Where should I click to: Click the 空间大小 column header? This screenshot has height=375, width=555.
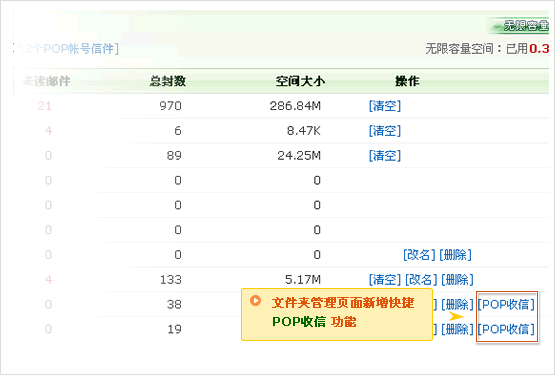tap(300, 81)
